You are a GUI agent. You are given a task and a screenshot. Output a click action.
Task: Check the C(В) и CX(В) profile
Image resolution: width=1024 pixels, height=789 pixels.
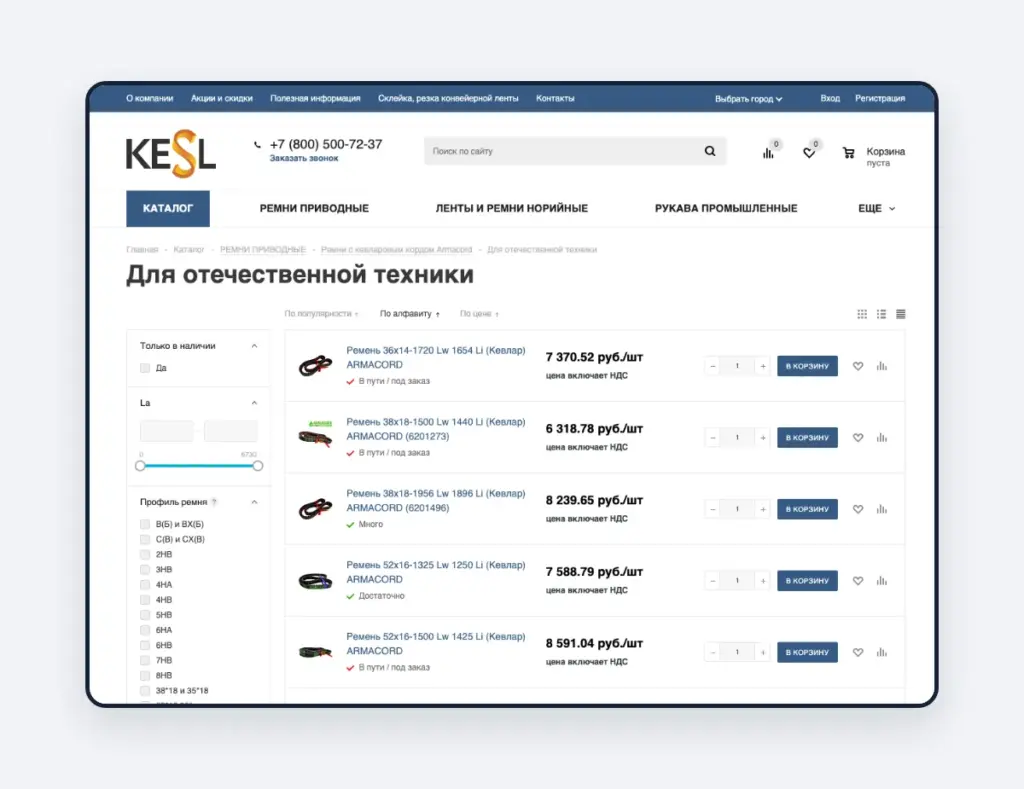click(x=145, y=539)
